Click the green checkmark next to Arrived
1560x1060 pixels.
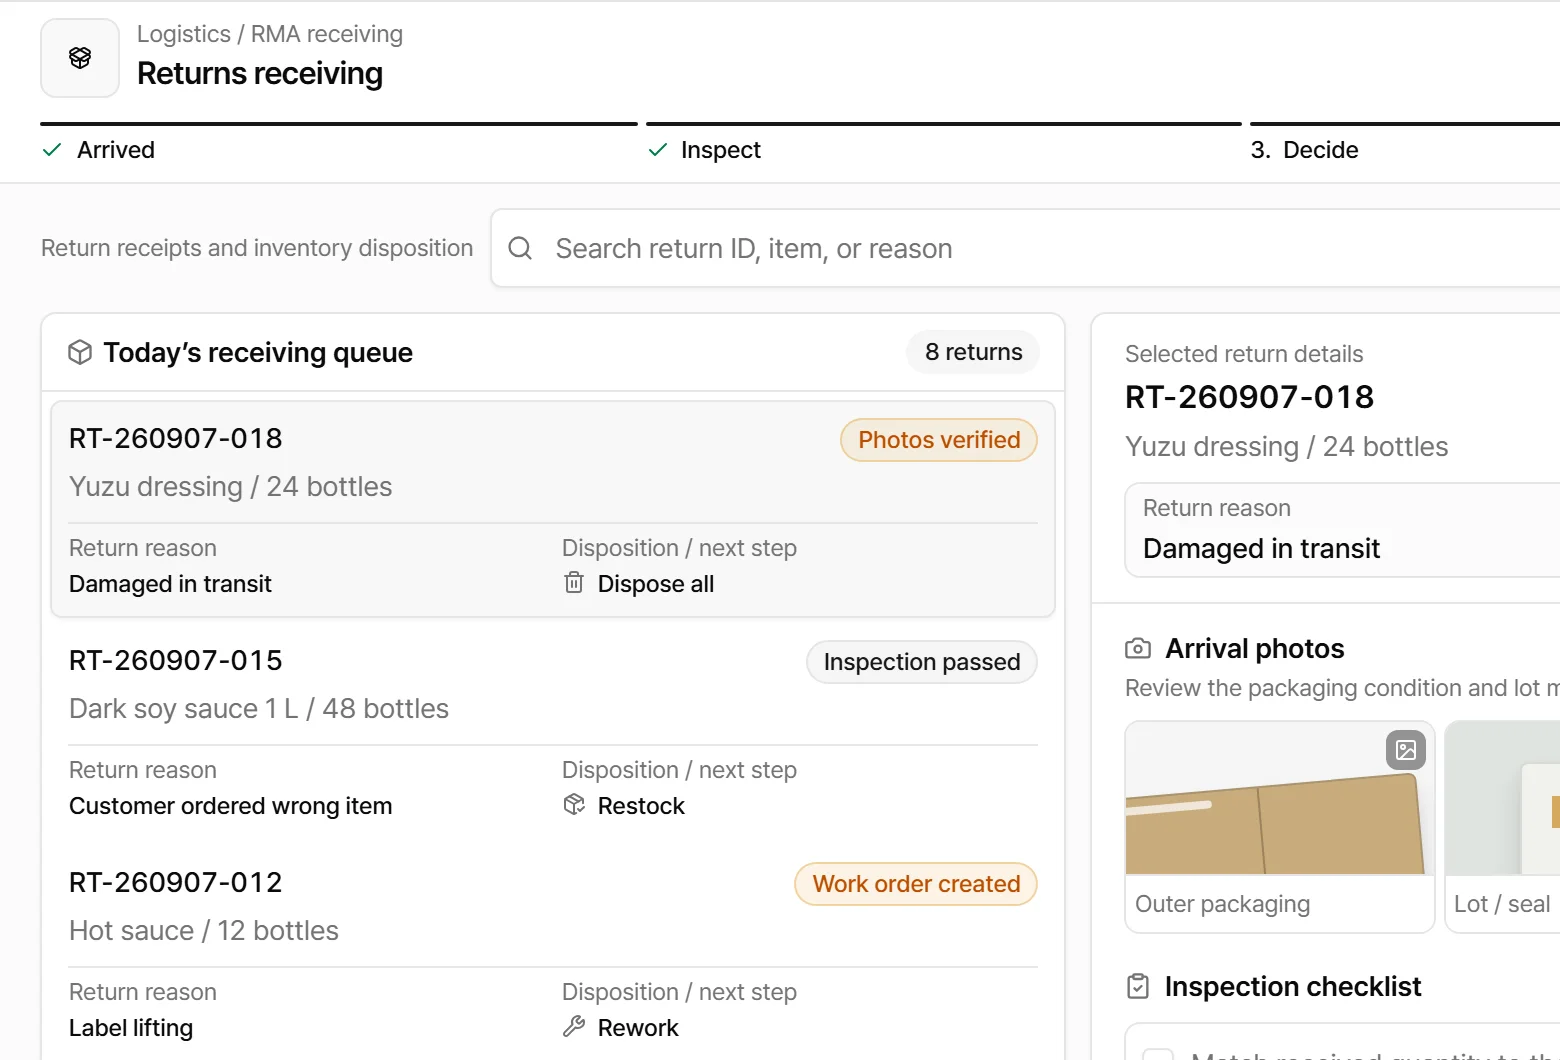52,150
